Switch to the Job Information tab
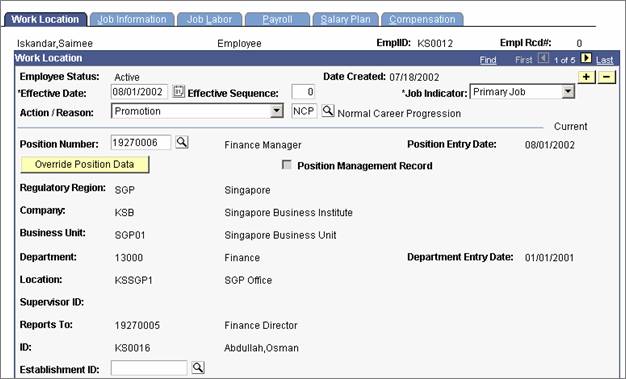 click(132, 19)
